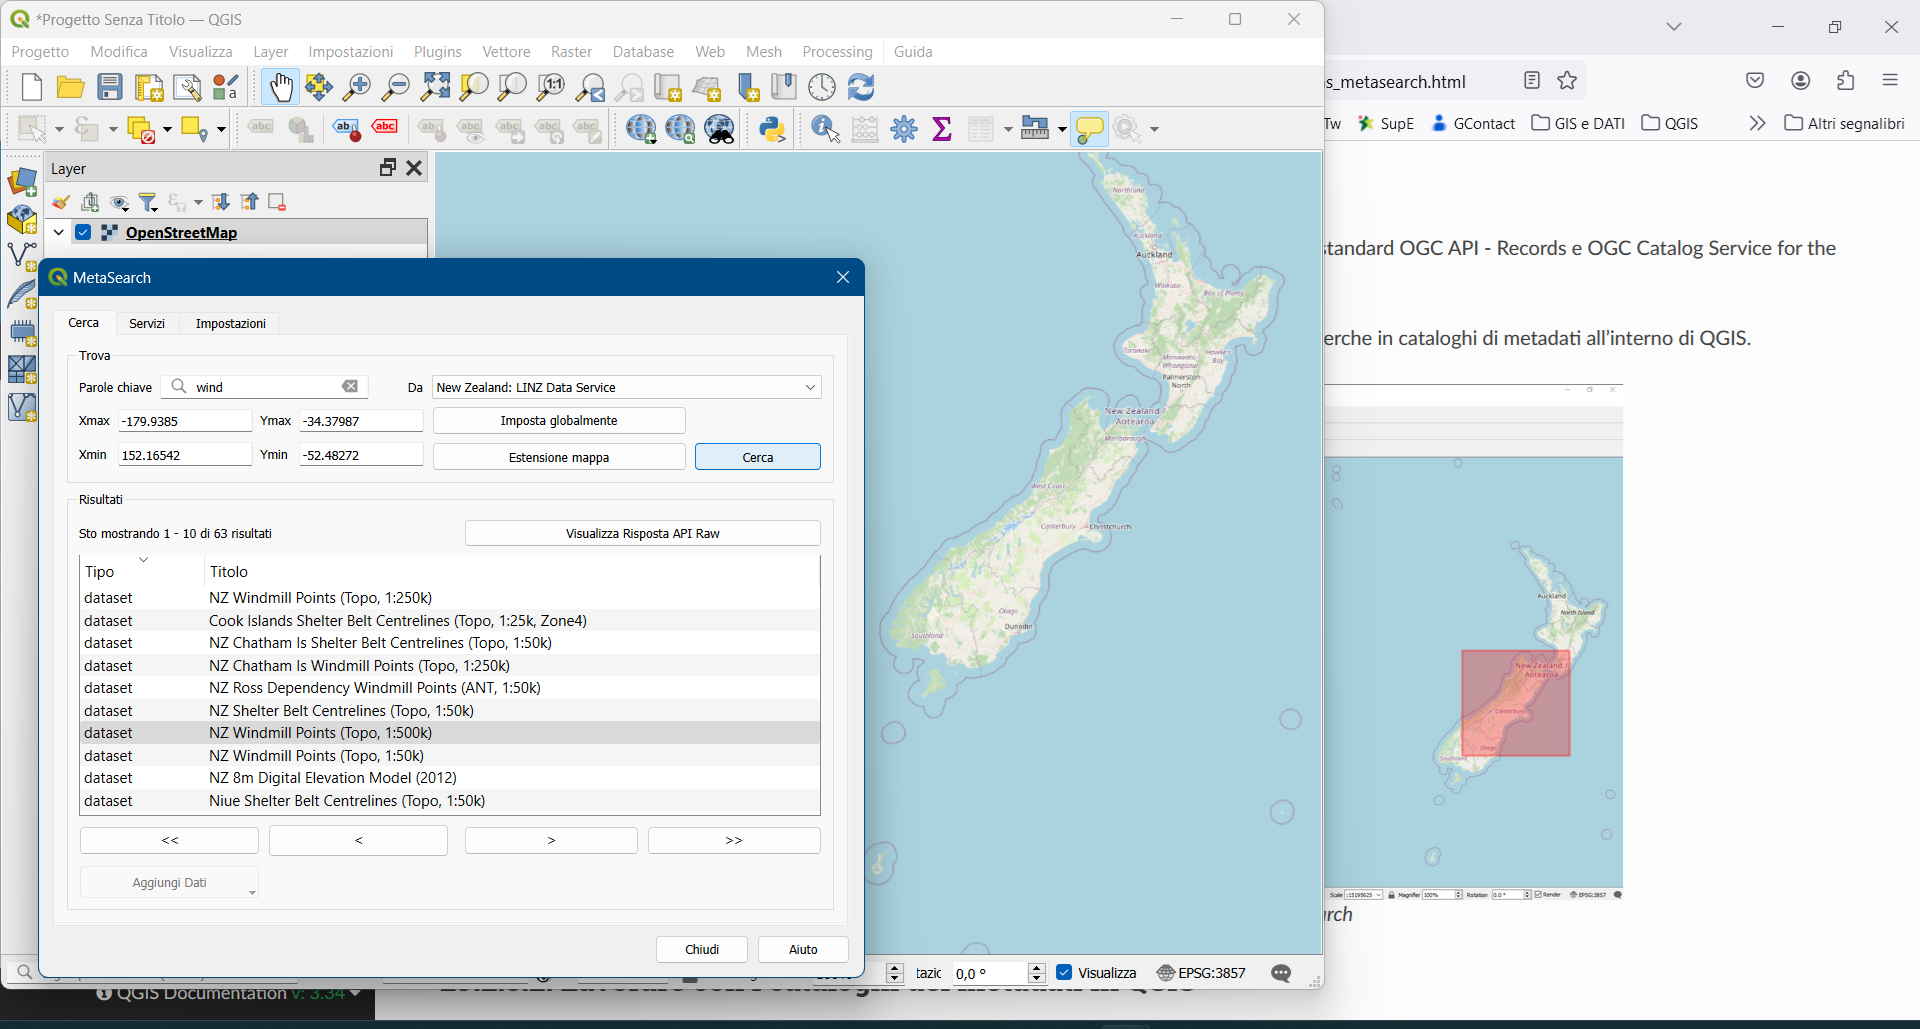Screen dimensions: 1920x1029
Task: Open MetaSearch globe toolbar icon with binoculars
Action: 720,129
